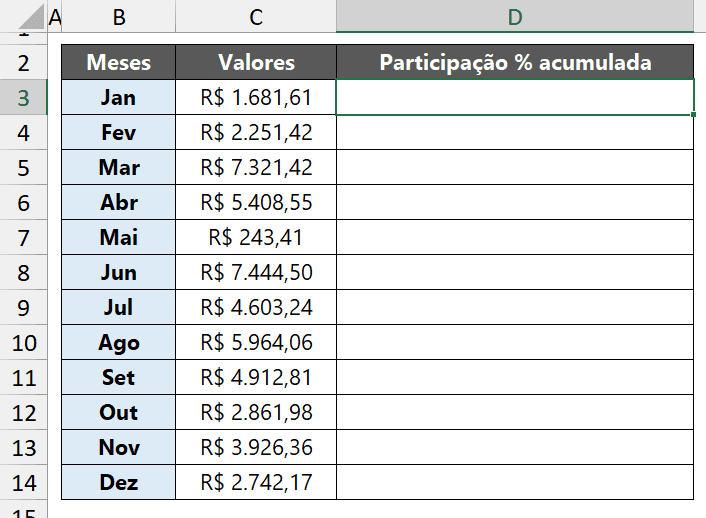706x518 pixels.
Task: Select row 7 header
Action: click(23, 238)
